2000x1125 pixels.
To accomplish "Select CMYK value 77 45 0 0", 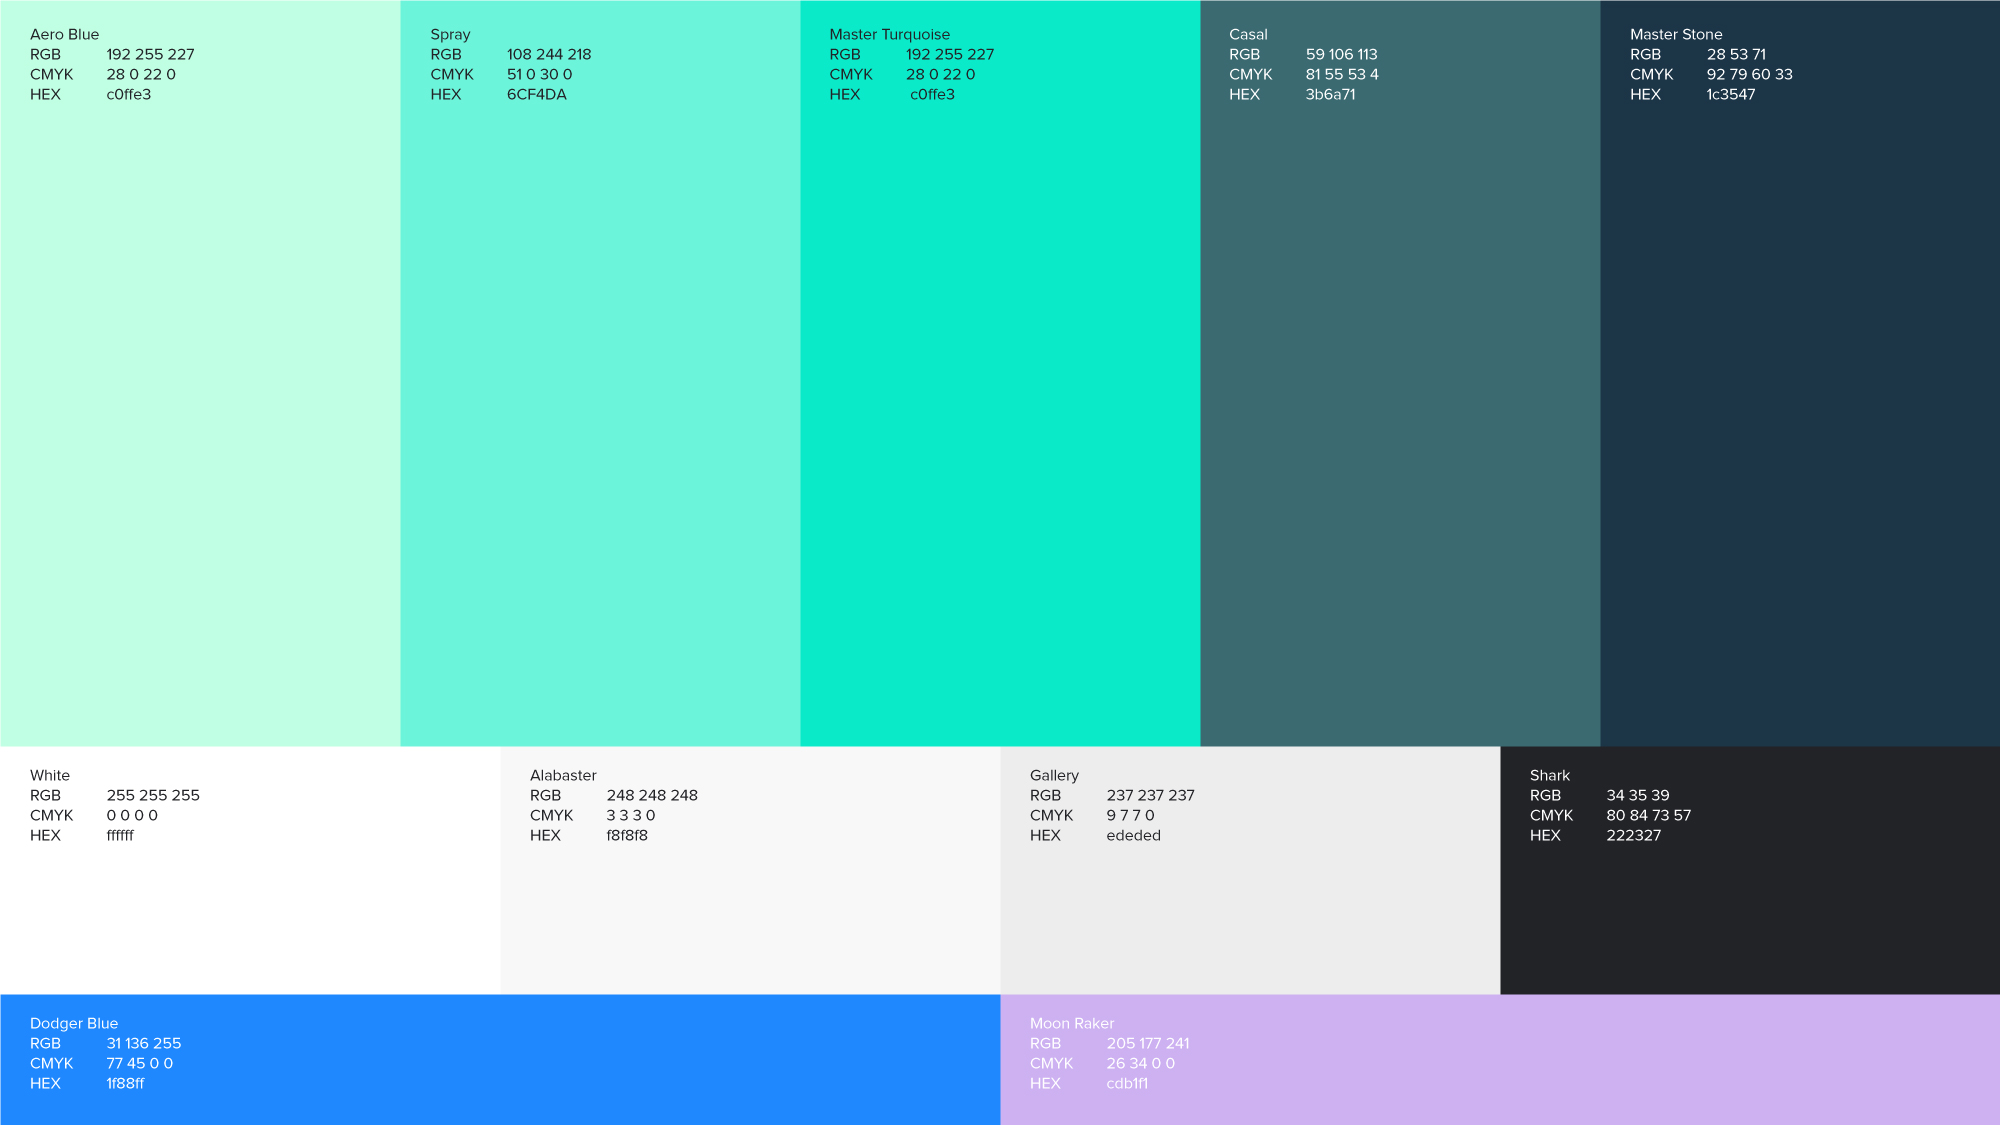I will point(140,1063).
